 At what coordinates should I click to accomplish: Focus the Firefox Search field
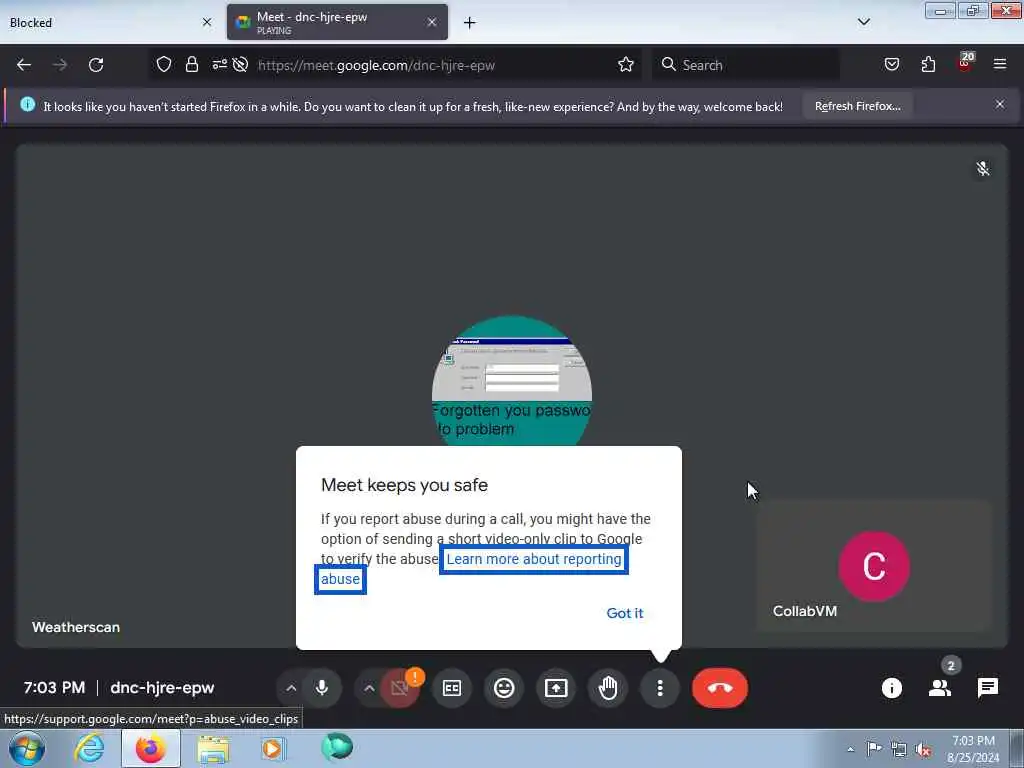click(746, 65)
